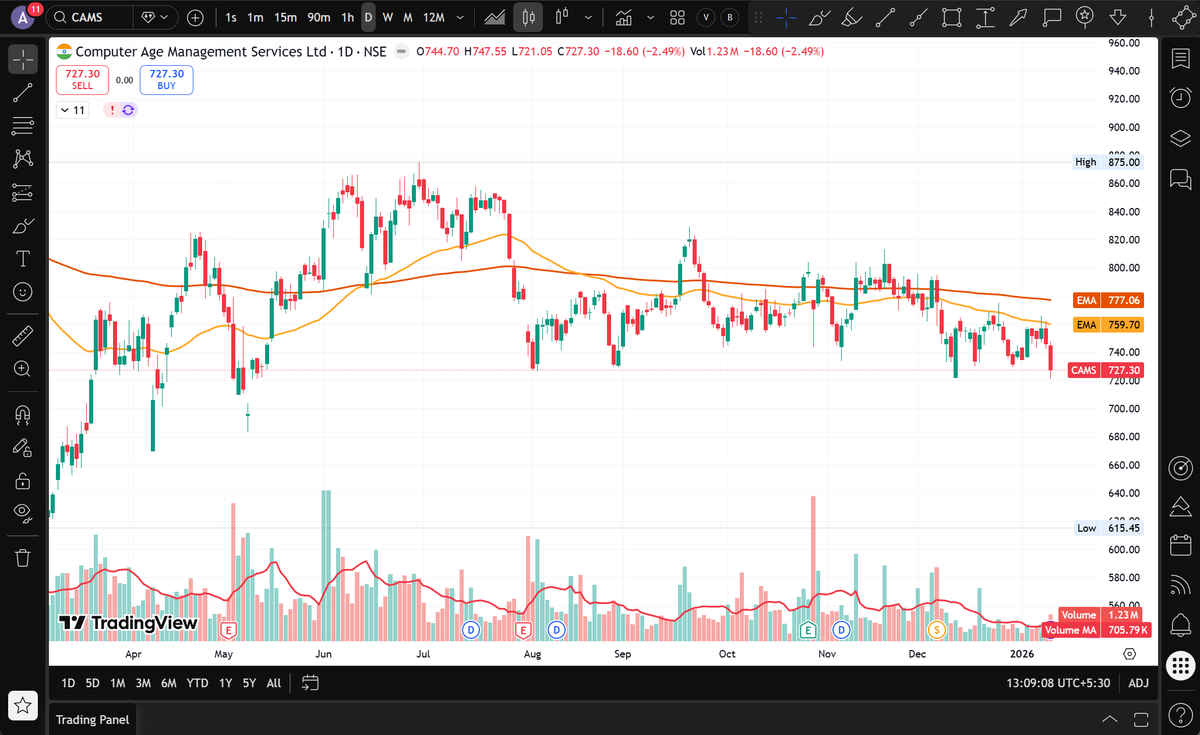
Task: Click the add symbol plus icon
Action: pos(195,17)
